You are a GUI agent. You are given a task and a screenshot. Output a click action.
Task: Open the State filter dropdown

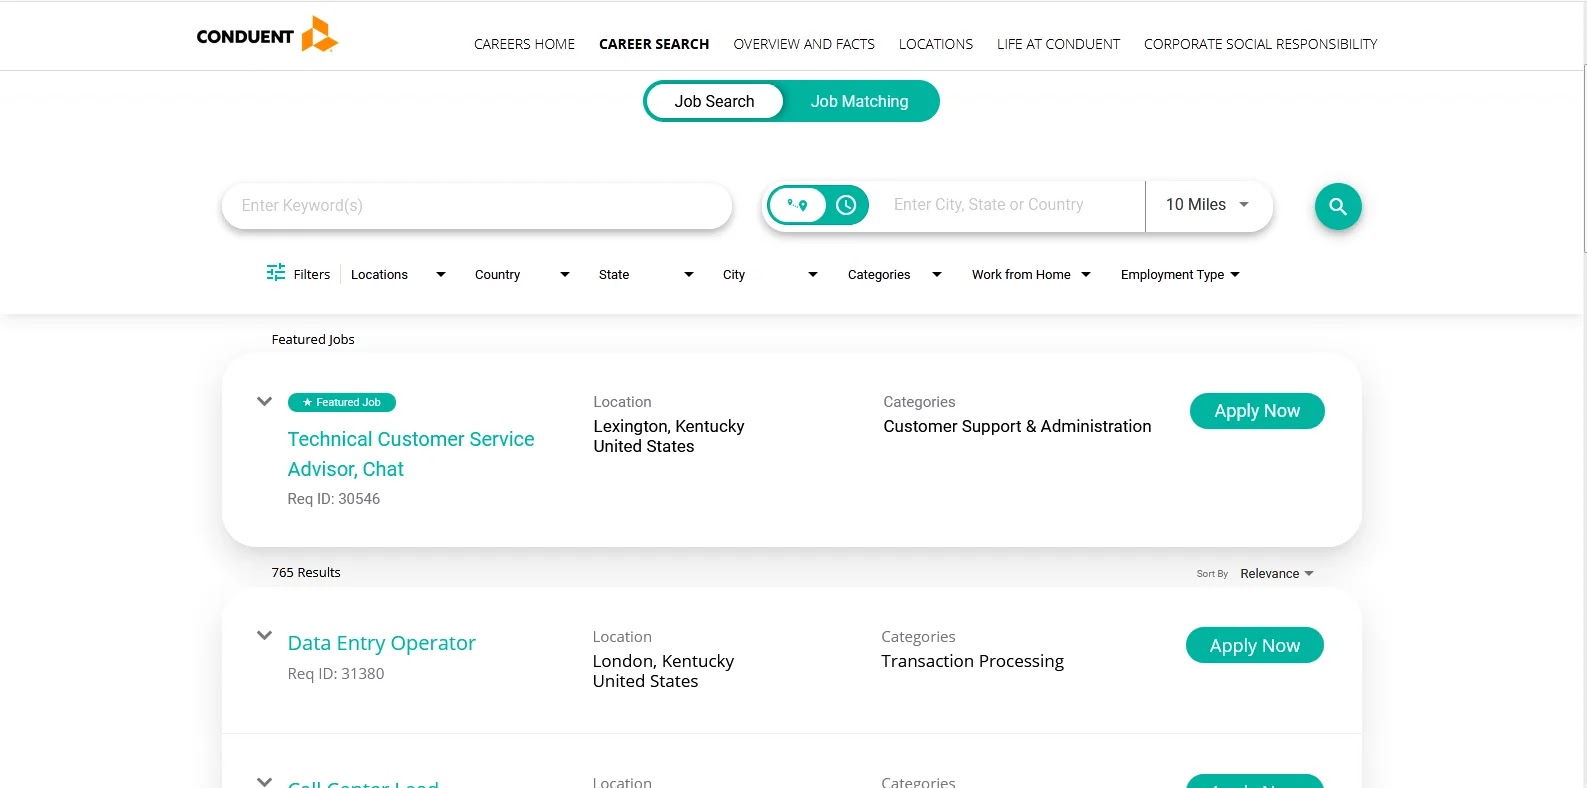coord(646,275)
